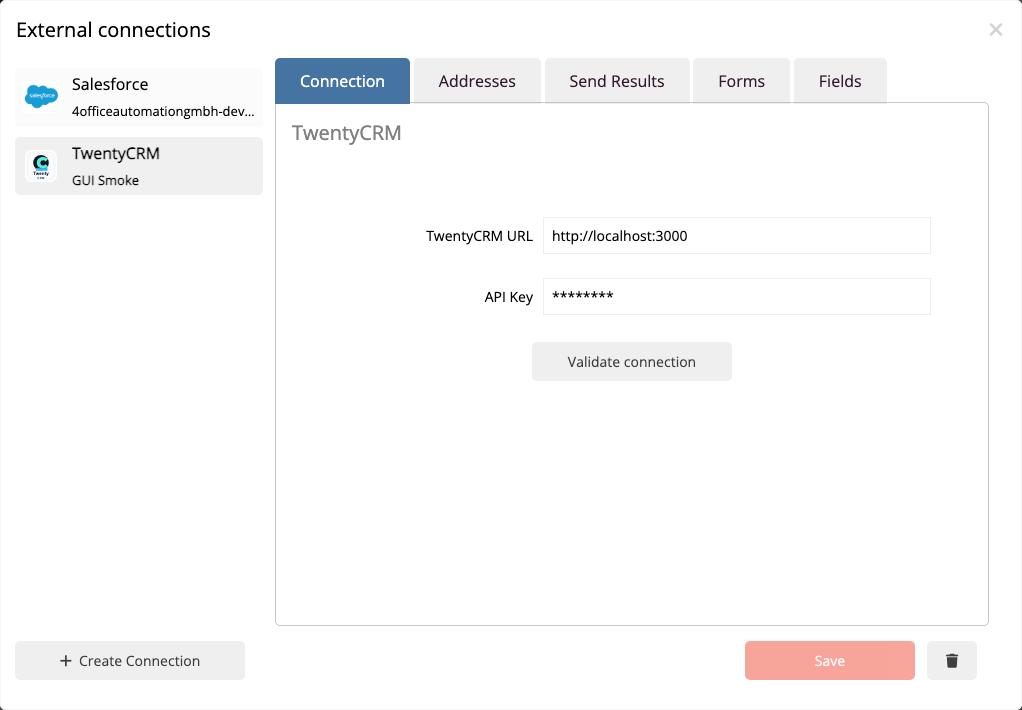Delete connection using the trash icon
The height and width of the screenshot is (710, 1022).
click(x=952, y=660)
